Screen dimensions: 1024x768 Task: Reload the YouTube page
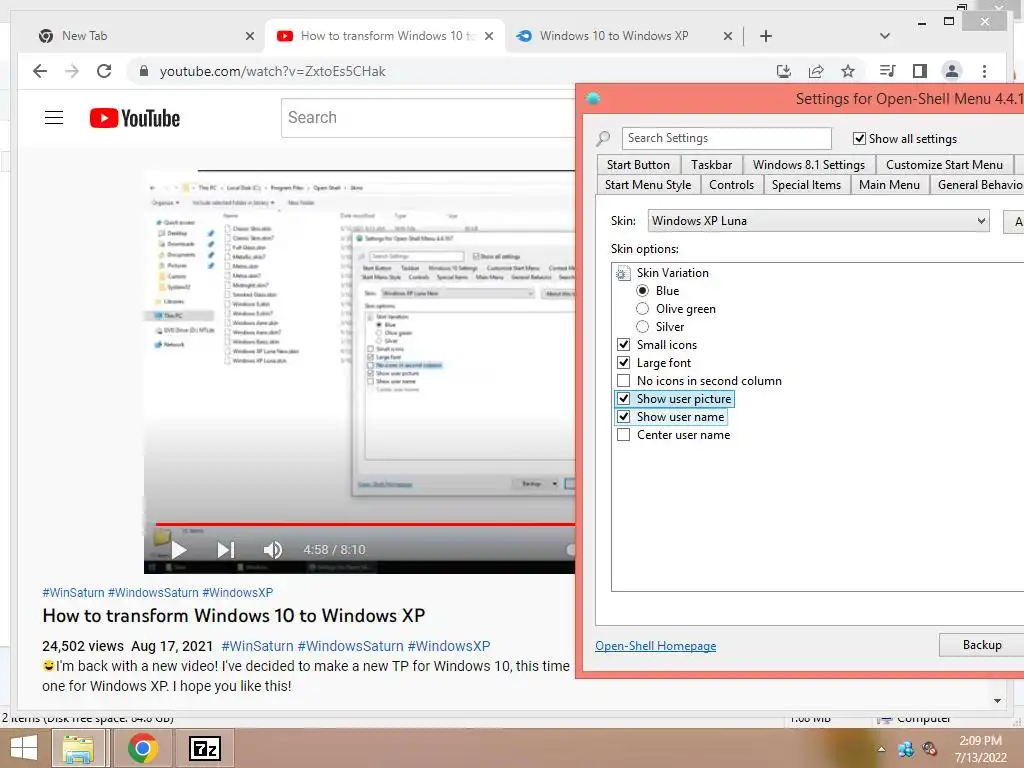click(104, 71)
